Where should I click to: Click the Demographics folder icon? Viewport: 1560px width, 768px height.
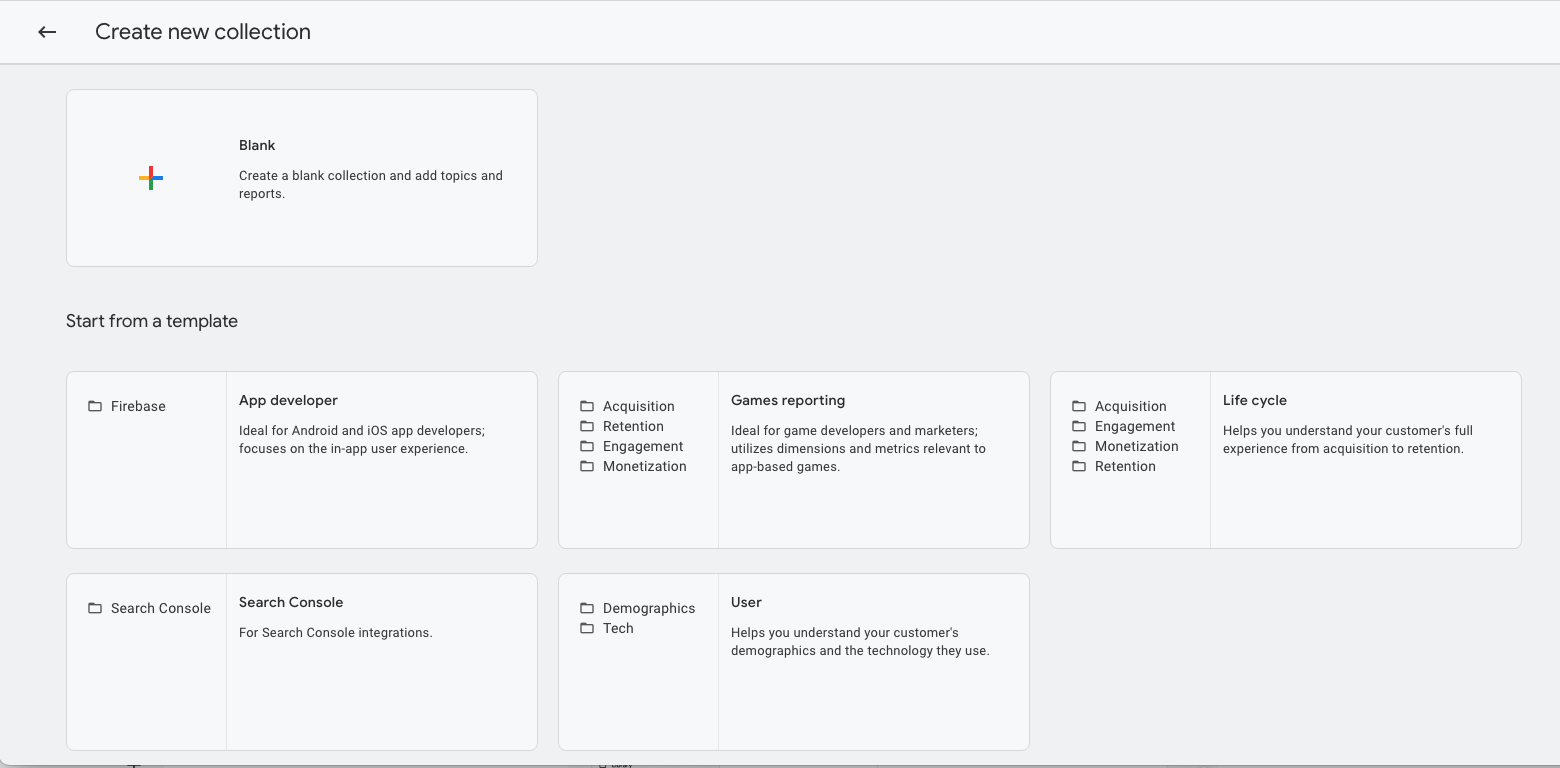587,608
